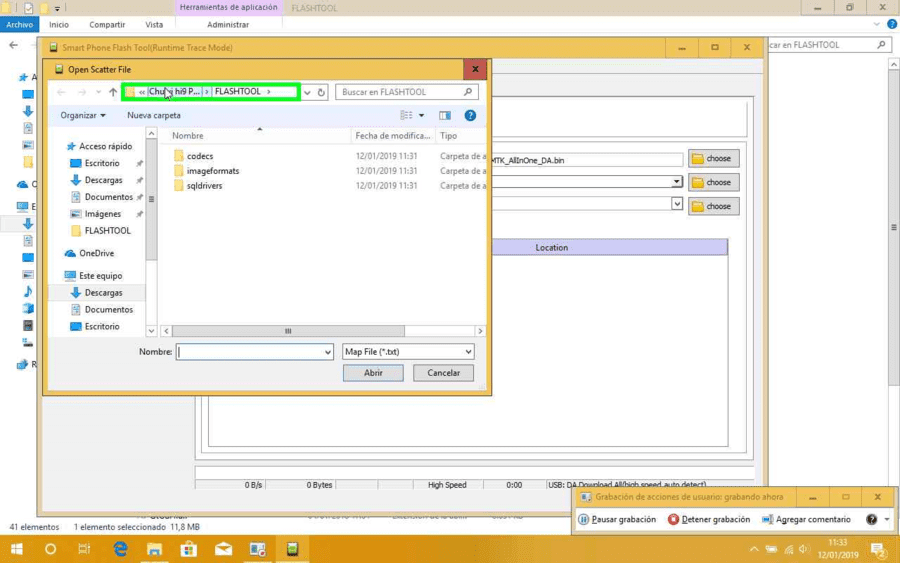Open Documentos under Acceso rápido
The height and width of the screenshot is (563, 900).
coord(108,197)
